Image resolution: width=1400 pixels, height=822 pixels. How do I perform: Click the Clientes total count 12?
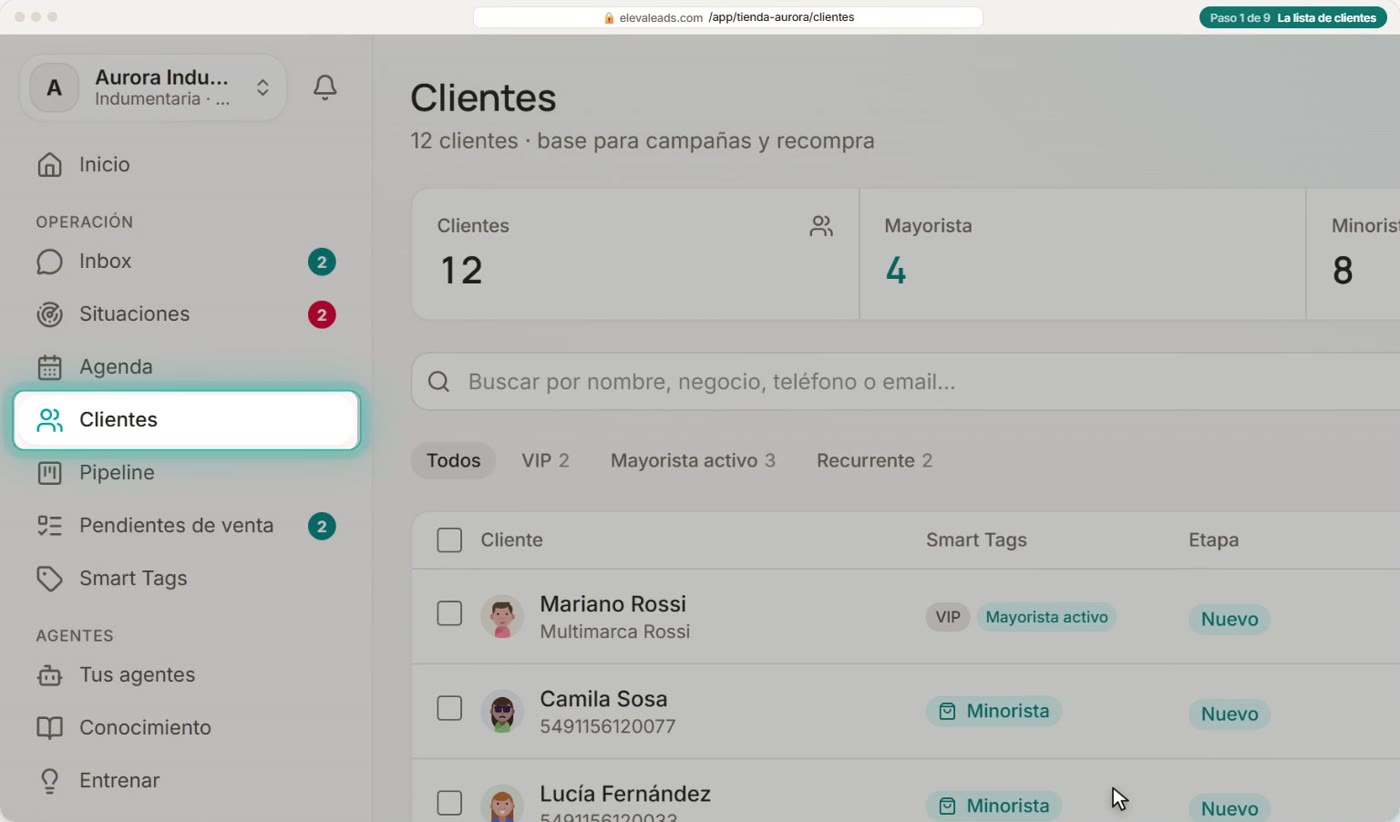461,271
